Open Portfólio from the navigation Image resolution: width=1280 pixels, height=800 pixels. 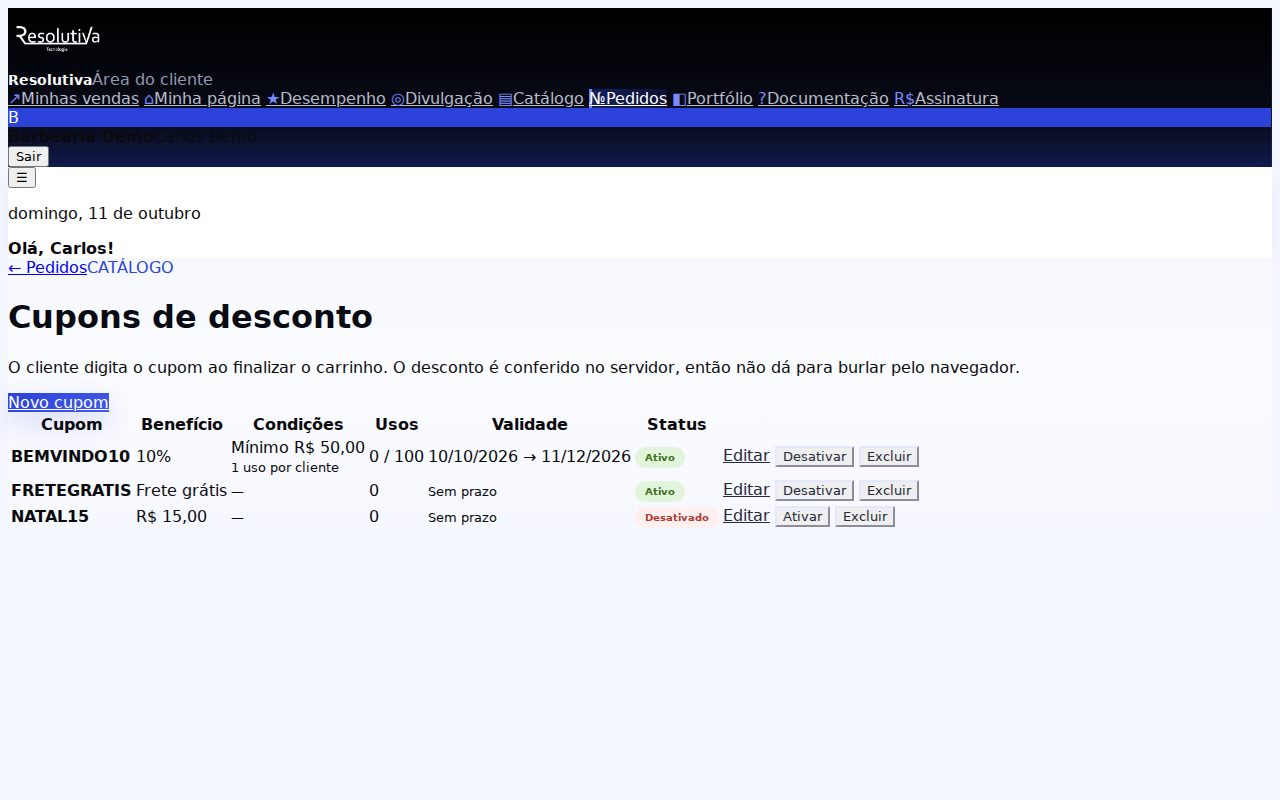coord(712,98)
